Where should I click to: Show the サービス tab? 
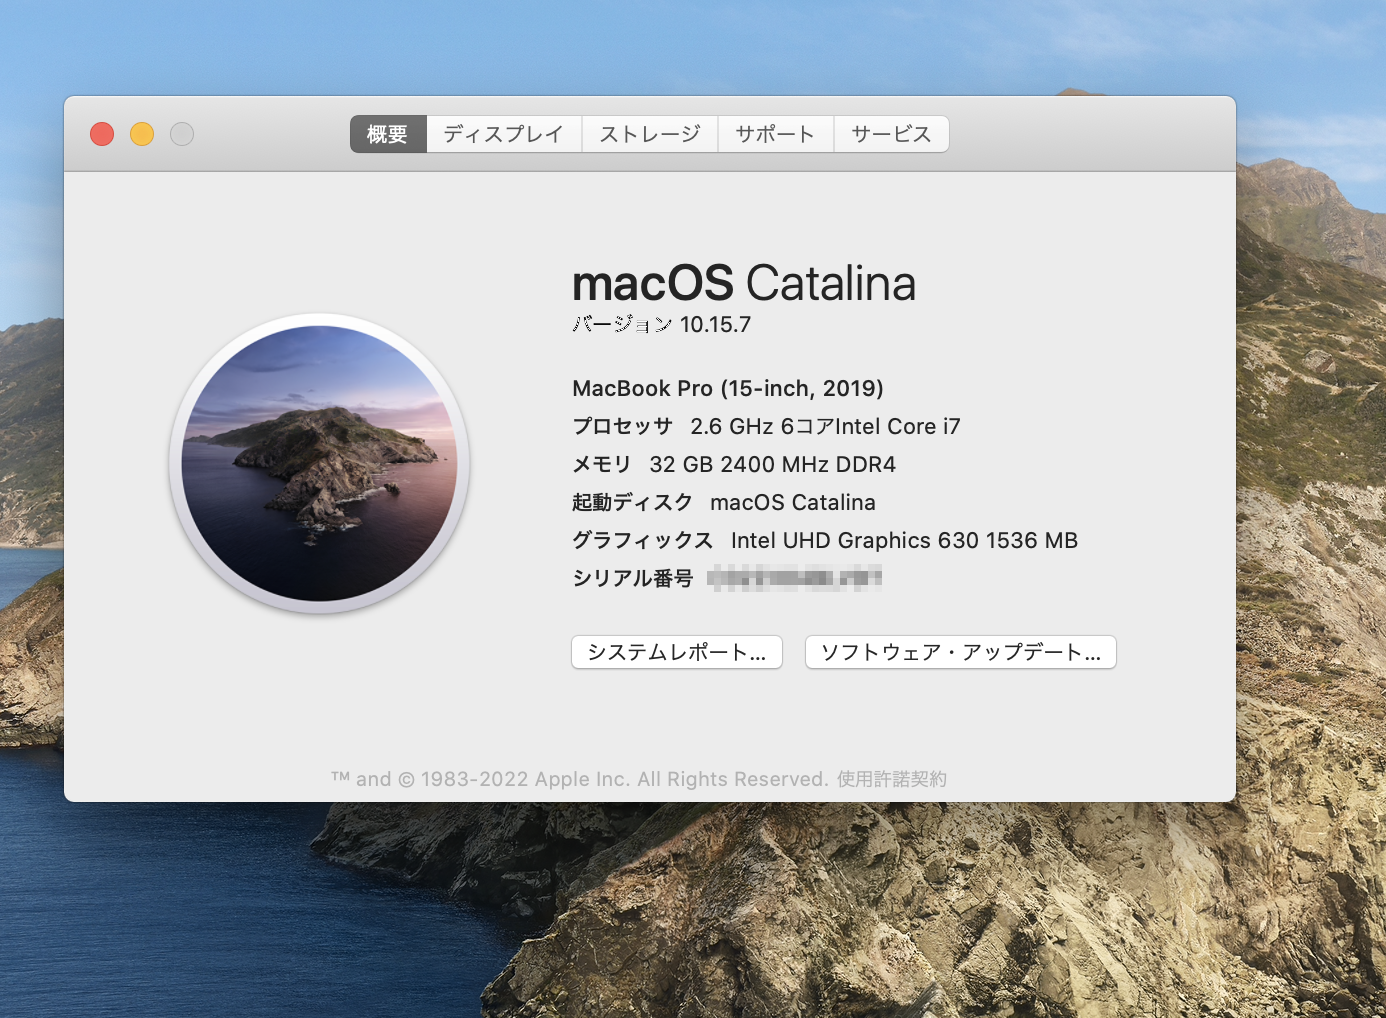pos(891,134)
